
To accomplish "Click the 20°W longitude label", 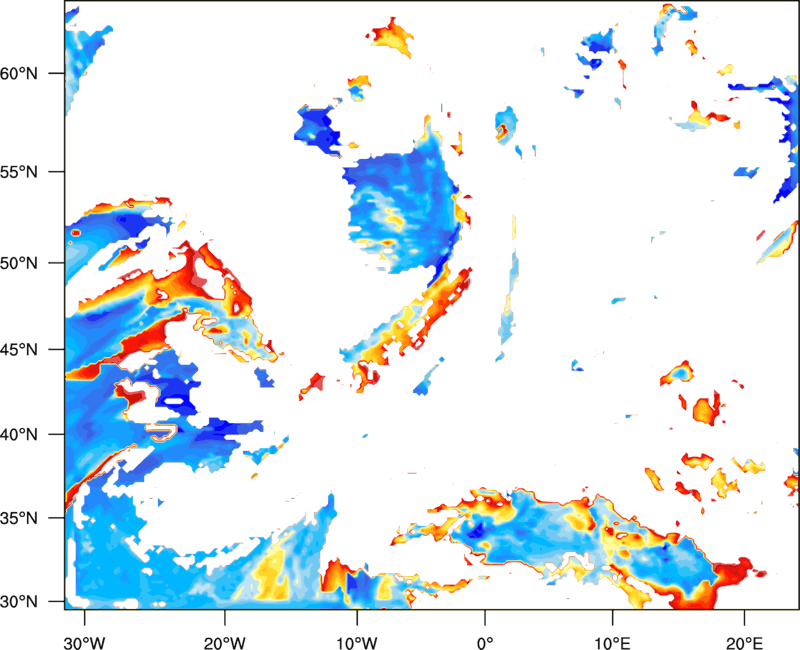I will coord(224,643).
